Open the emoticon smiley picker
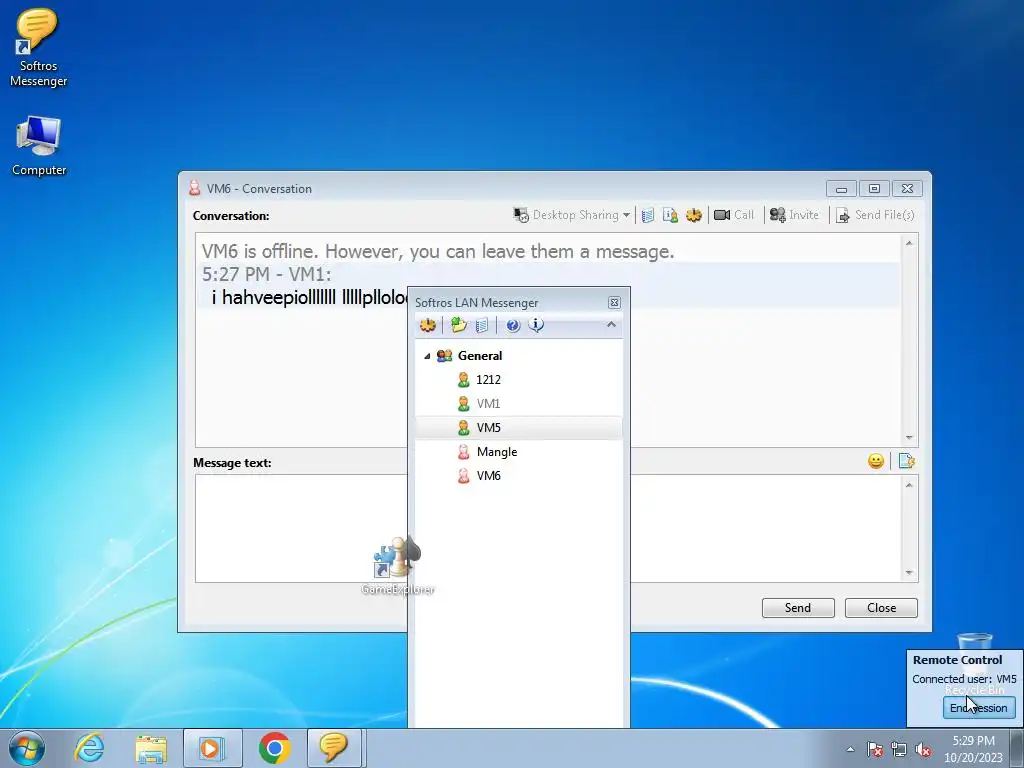1024x768 pixels. (876, 461)
